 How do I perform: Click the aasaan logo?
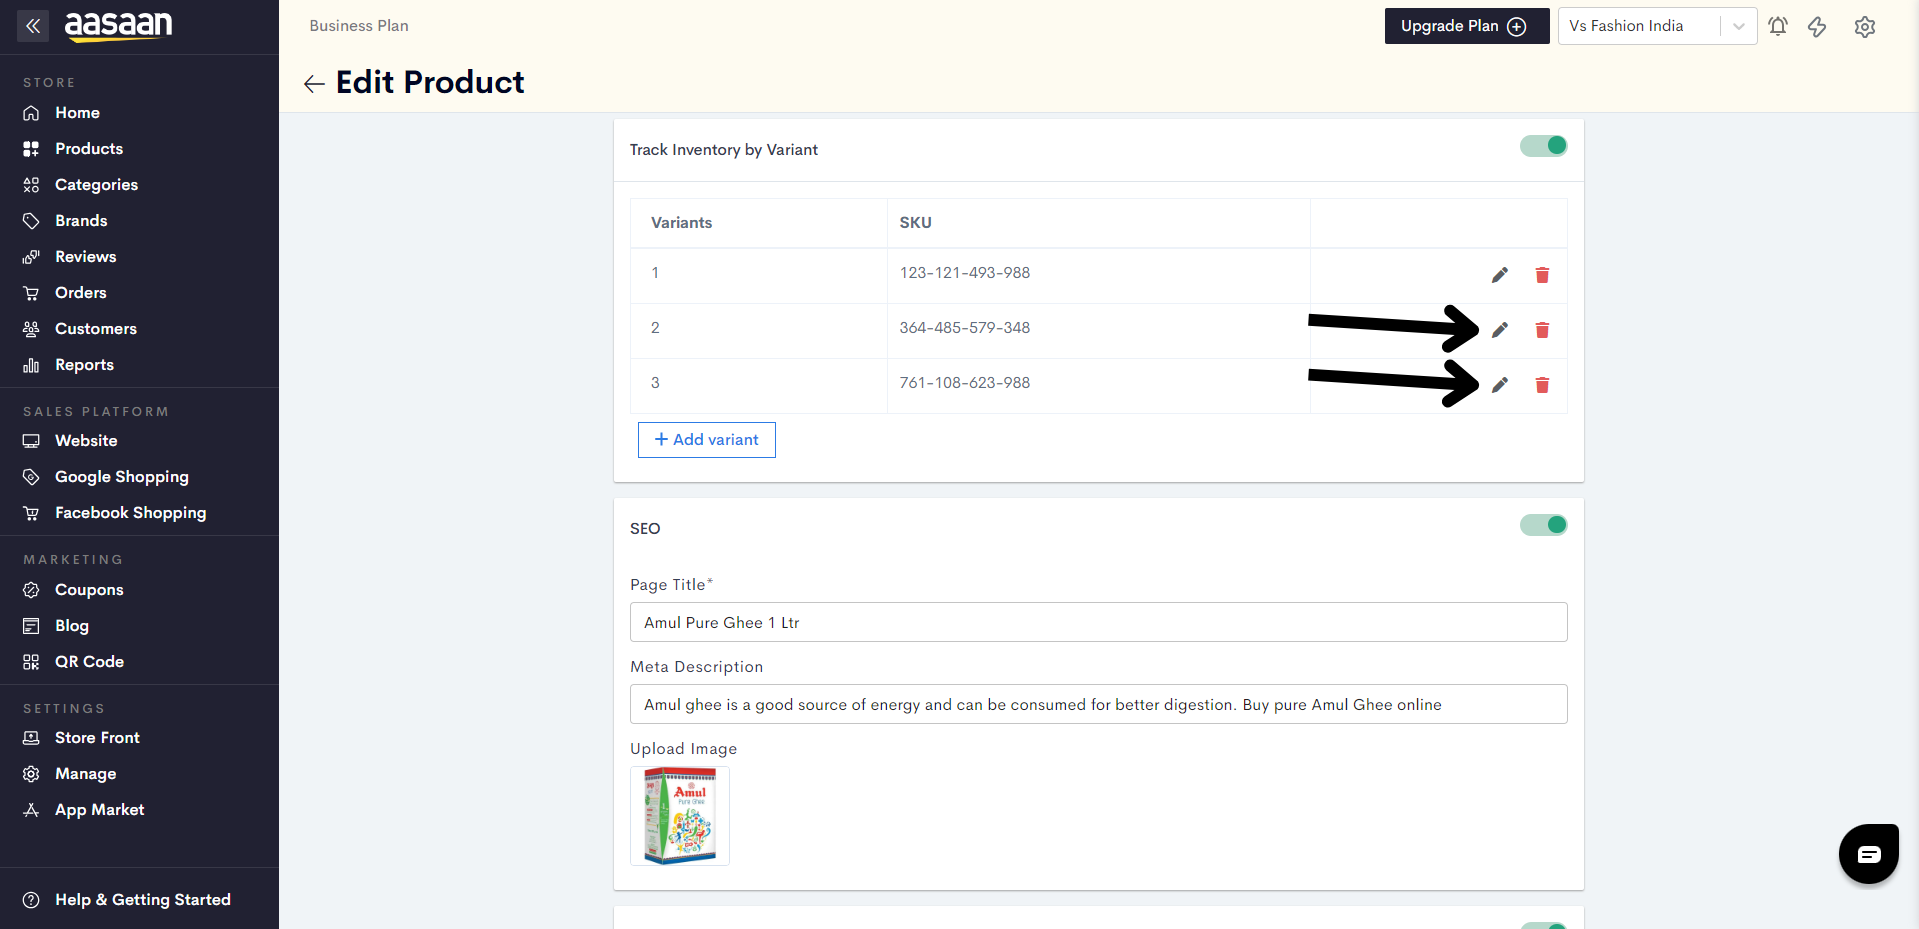pyautogui.click(x=119, y=26)
